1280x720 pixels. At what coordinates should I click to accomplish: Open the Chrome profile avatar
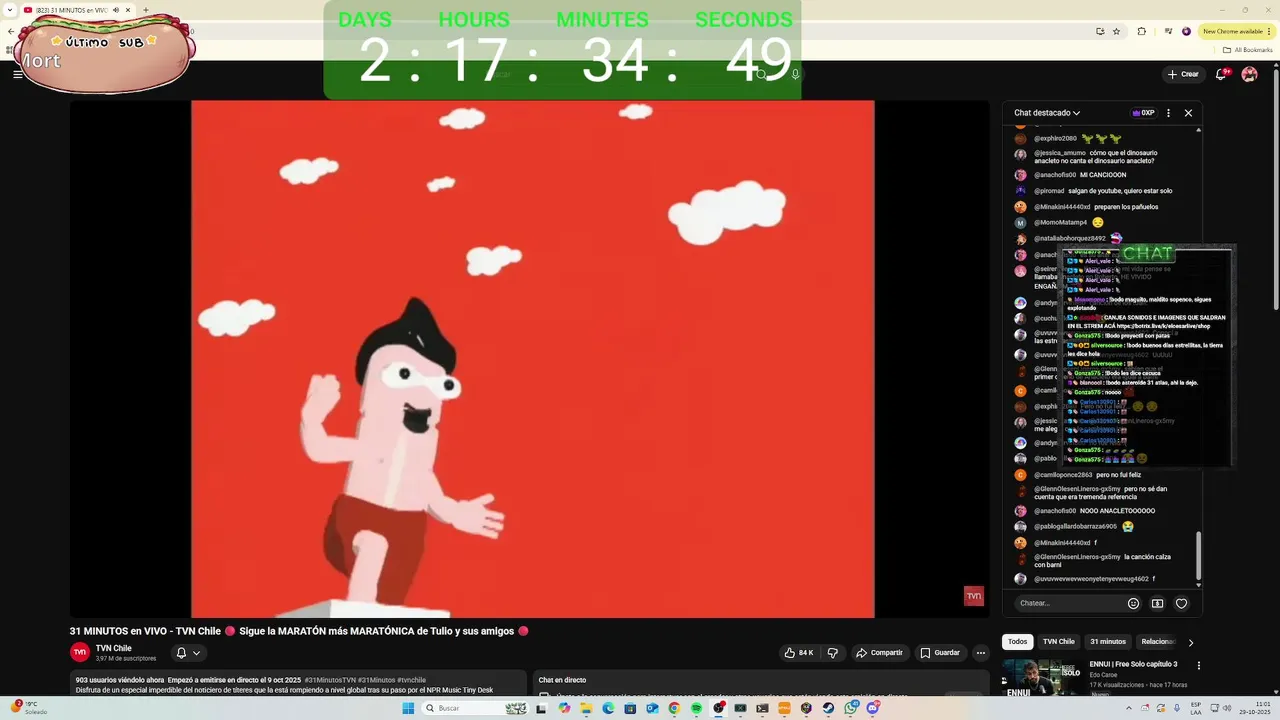pyautogui.click(x=1187, y=31)
